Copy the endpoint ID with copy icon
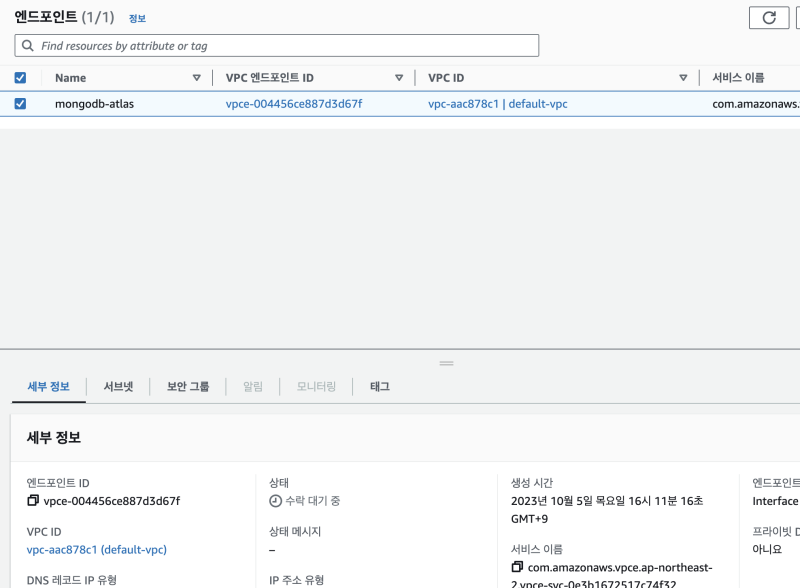The height and width of the screenshot is (588, 800). (33, 500)
